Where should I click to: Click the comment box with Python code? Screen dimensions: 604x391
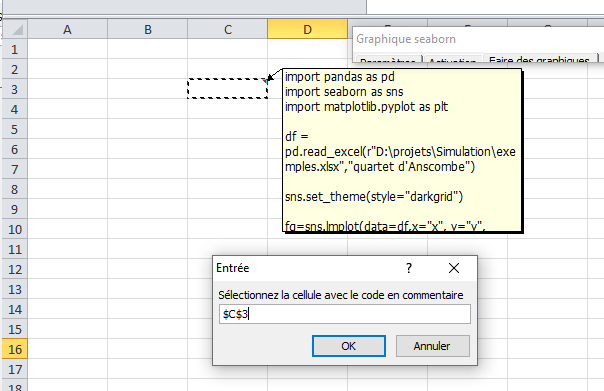[x=403, y=151]
